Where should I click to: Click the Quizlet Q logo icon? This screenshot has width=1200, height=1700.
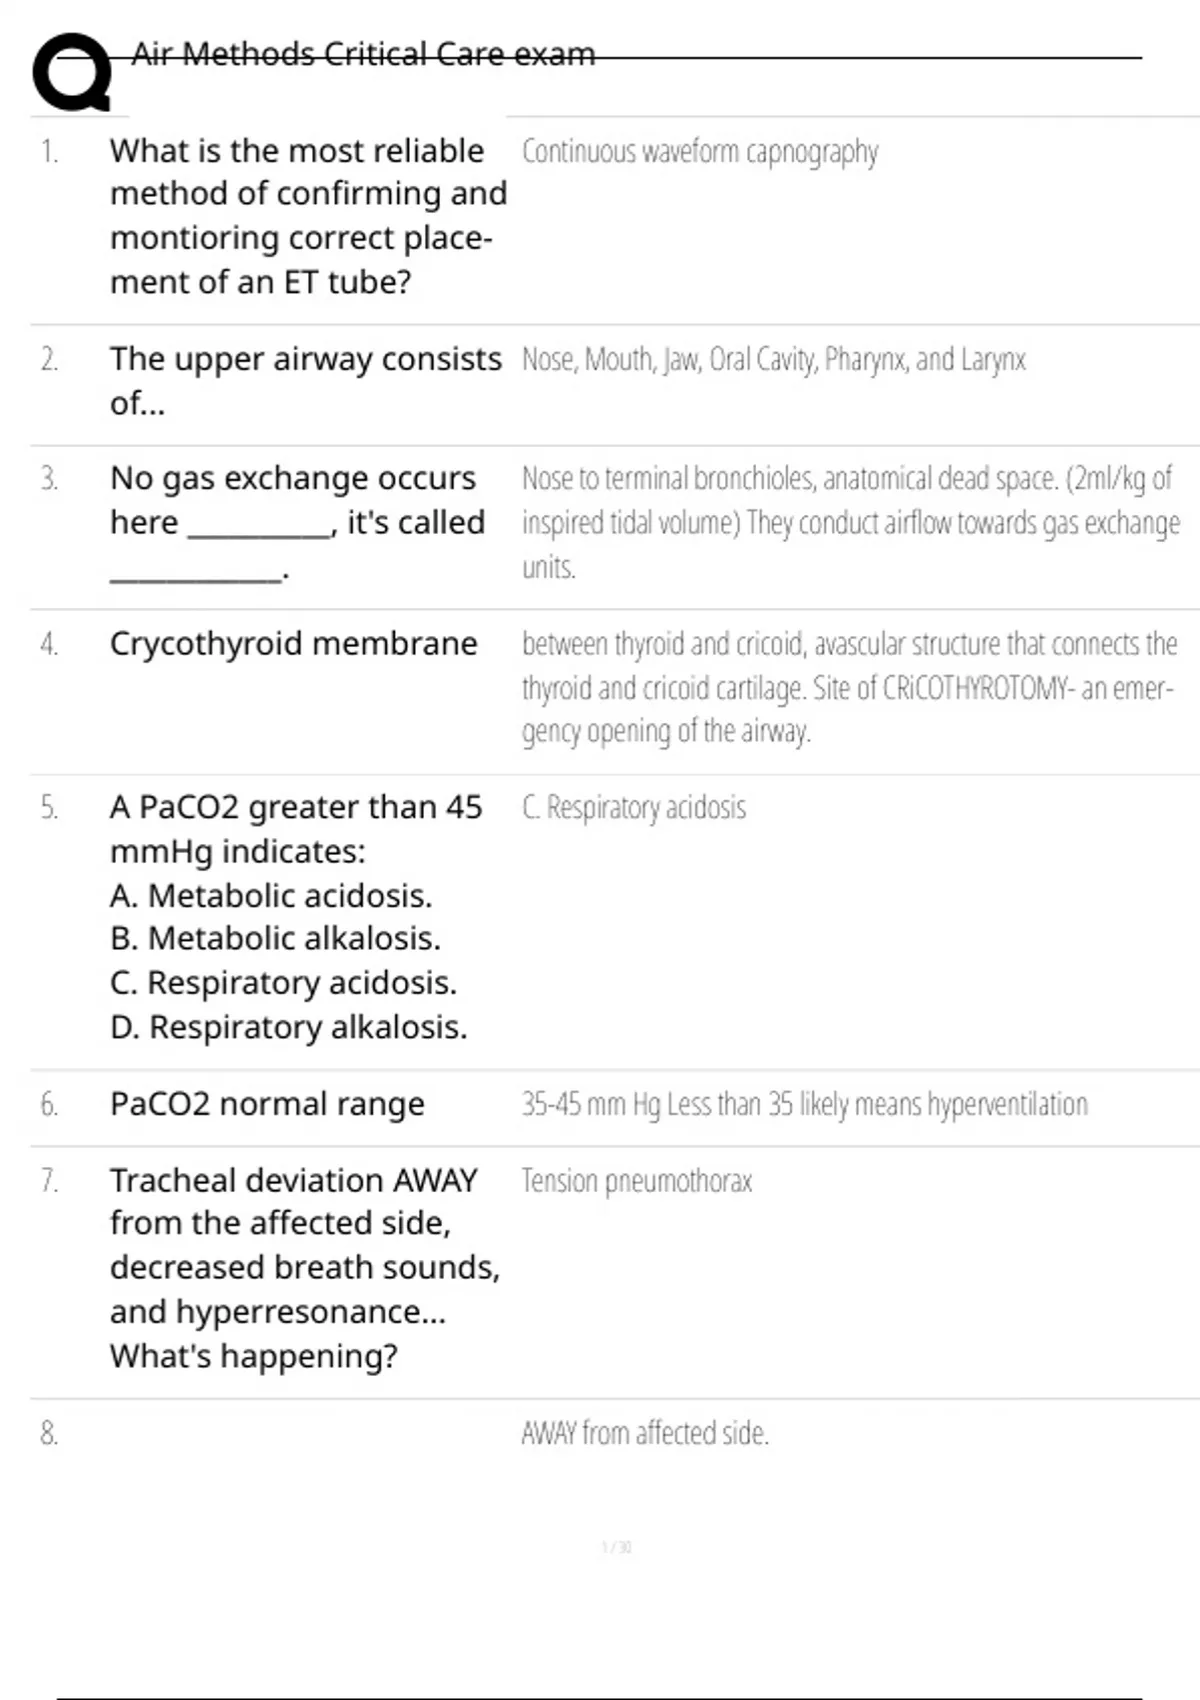click(71, 72)
